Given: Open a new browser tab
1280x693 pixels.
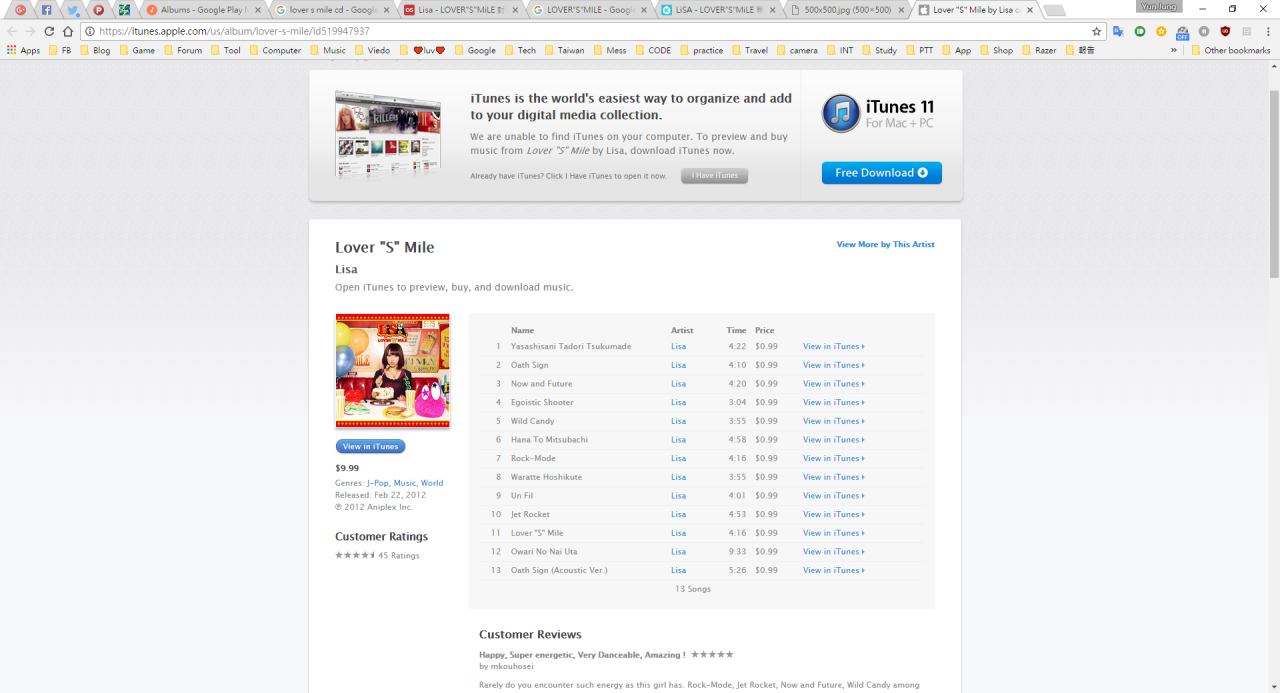Looking at the screenshot, I should pyautogui.click(x=1056, y=10).
